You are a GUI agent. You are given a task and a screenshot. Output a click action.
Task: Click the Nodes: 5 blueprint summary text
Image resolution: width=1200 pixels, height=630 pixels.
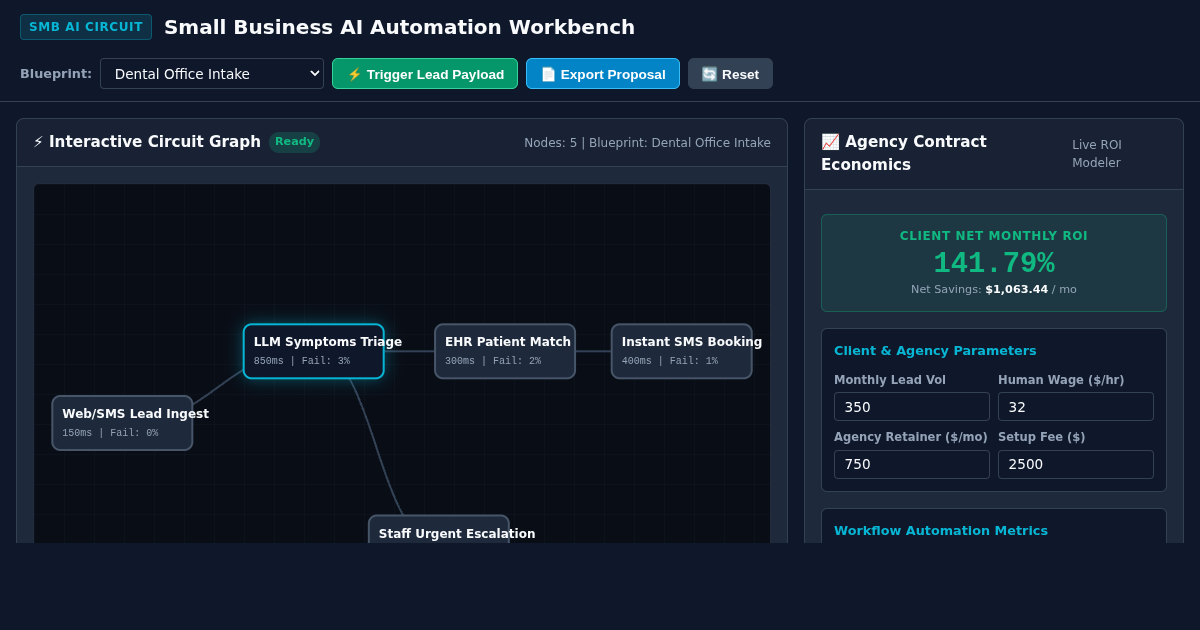coord(647,143)
